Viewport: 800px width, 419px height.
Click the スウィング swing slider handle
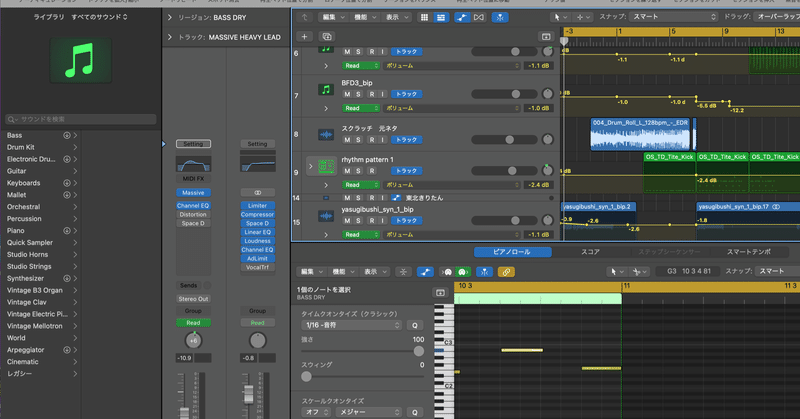click(306, 377)
